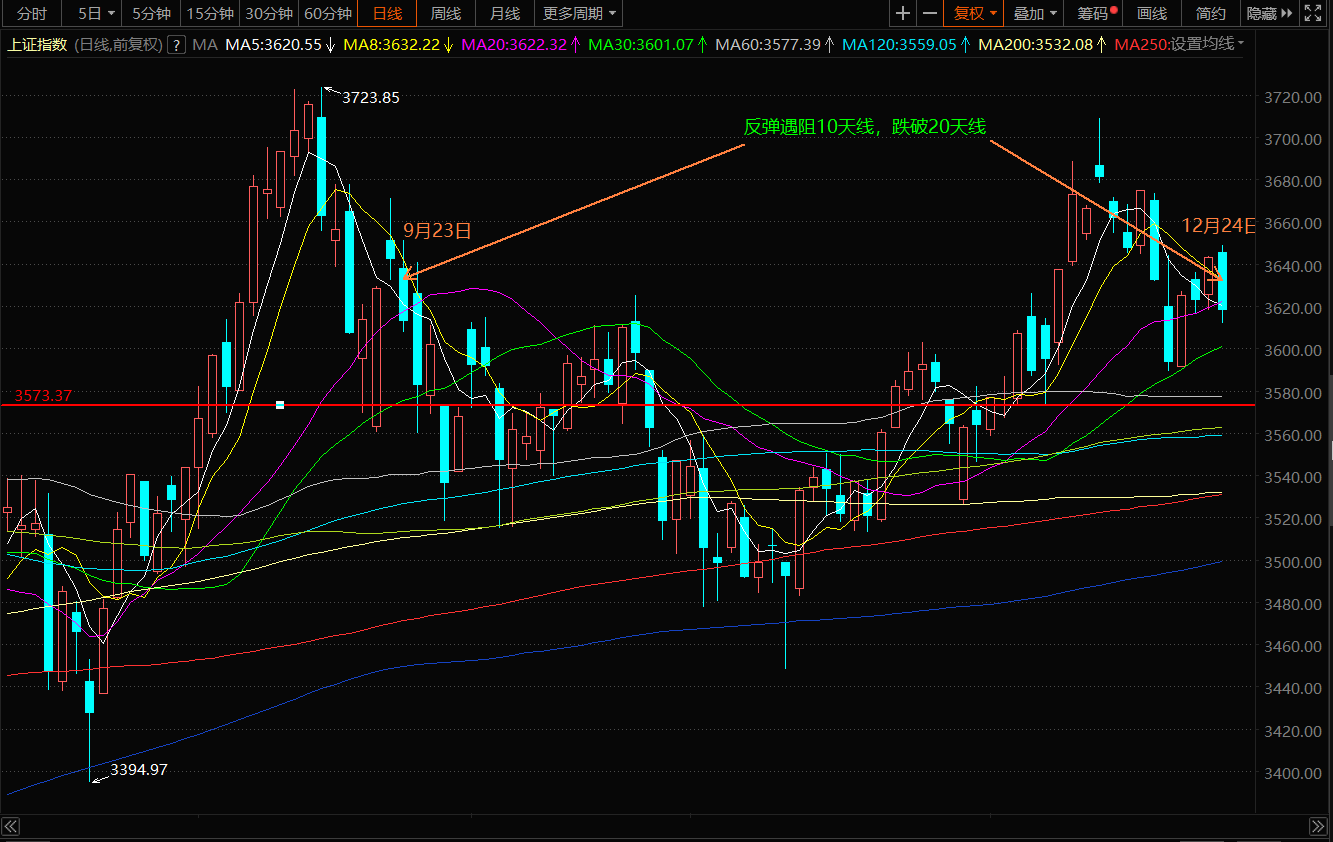Click the 3600.00 price axis label
The height and width of the screenshot is (842, 1333).
(x=1291, y=351)
